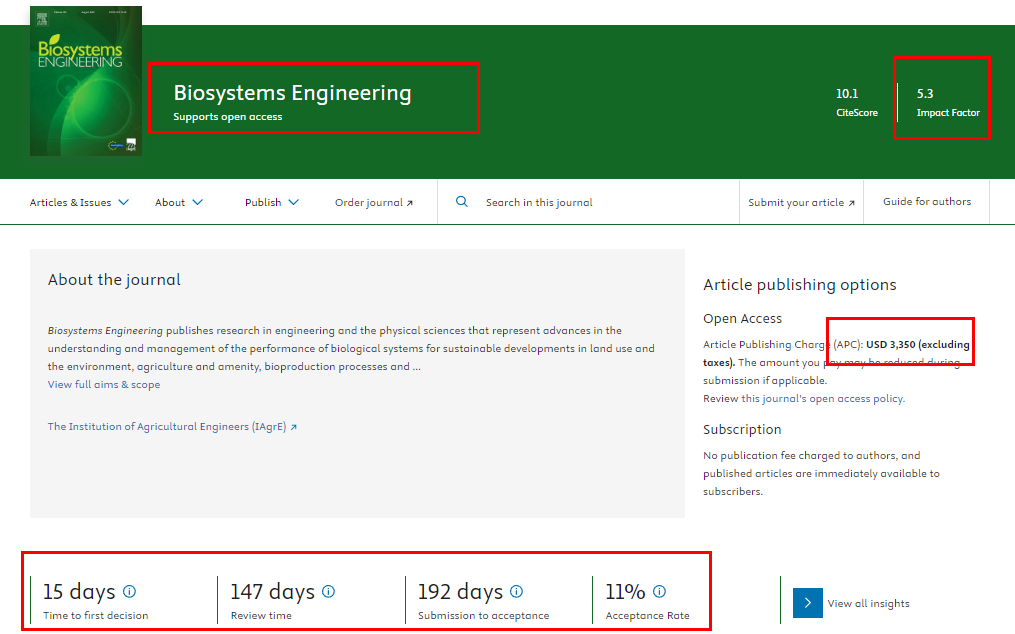Image resolution: width=1015 pixels, height=634 pixels.
Task: Open the About dropdown menu
Action: click(178, 201)
